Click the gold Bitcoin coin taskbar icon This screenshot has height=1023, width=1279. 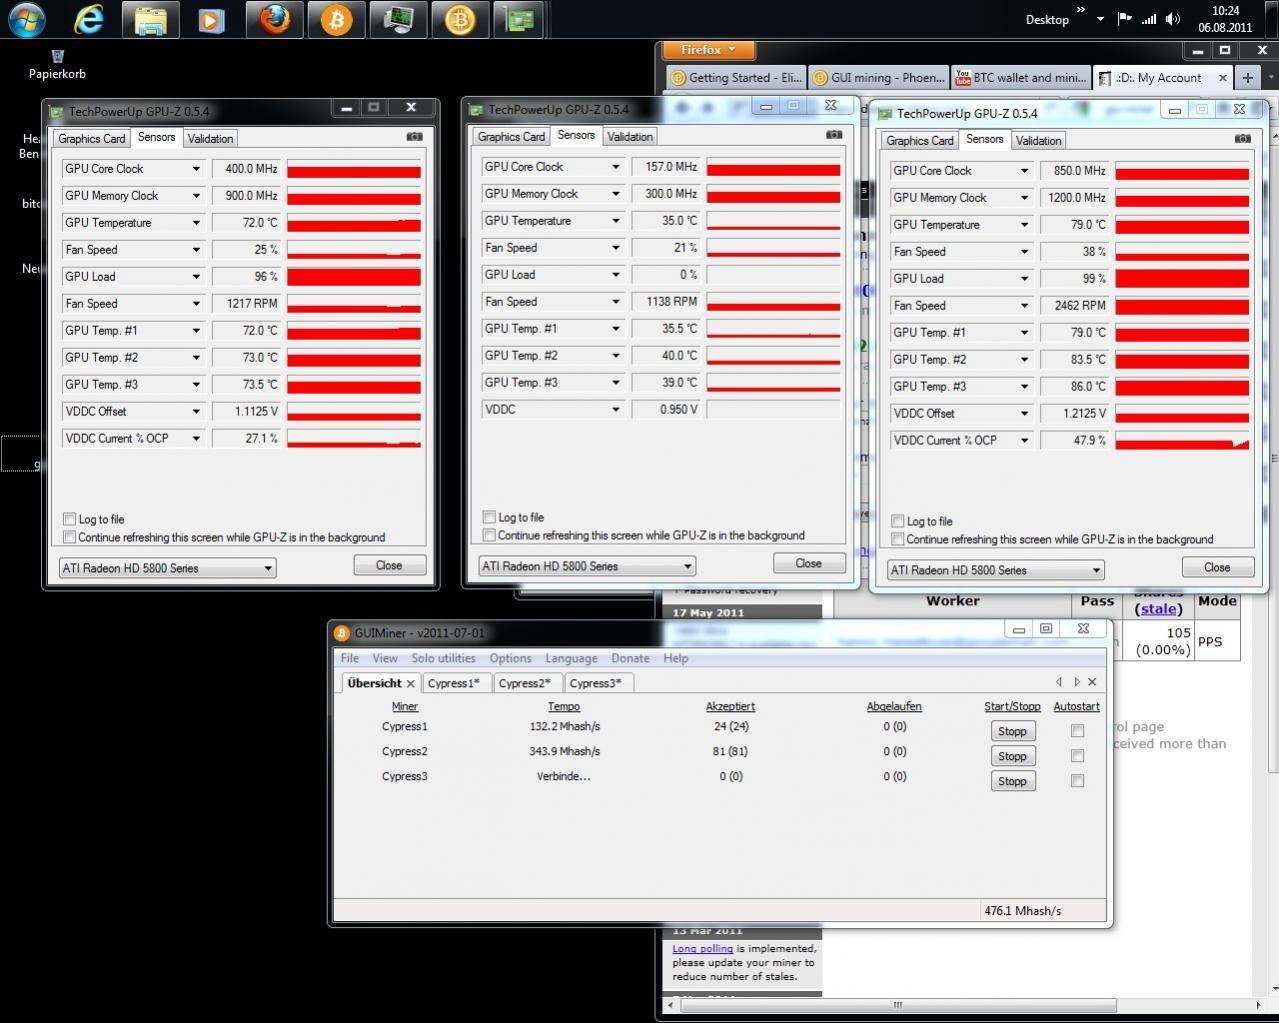click(460, 20)
